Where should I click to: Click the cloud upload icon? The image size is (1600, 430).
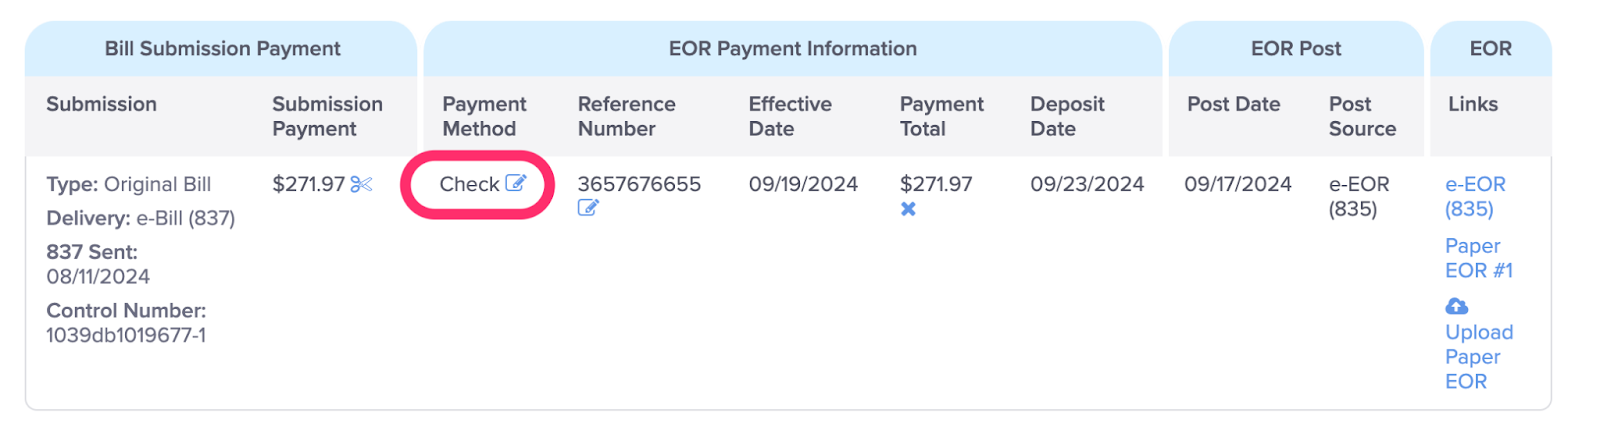(x=1457, y=306)
